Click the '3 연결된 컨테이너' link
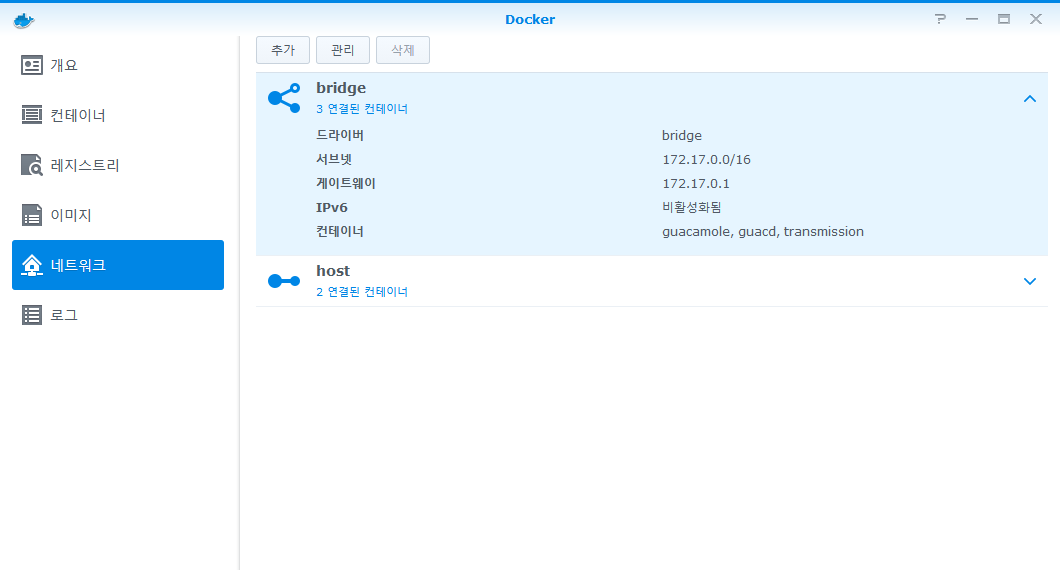 coord(362,109)
